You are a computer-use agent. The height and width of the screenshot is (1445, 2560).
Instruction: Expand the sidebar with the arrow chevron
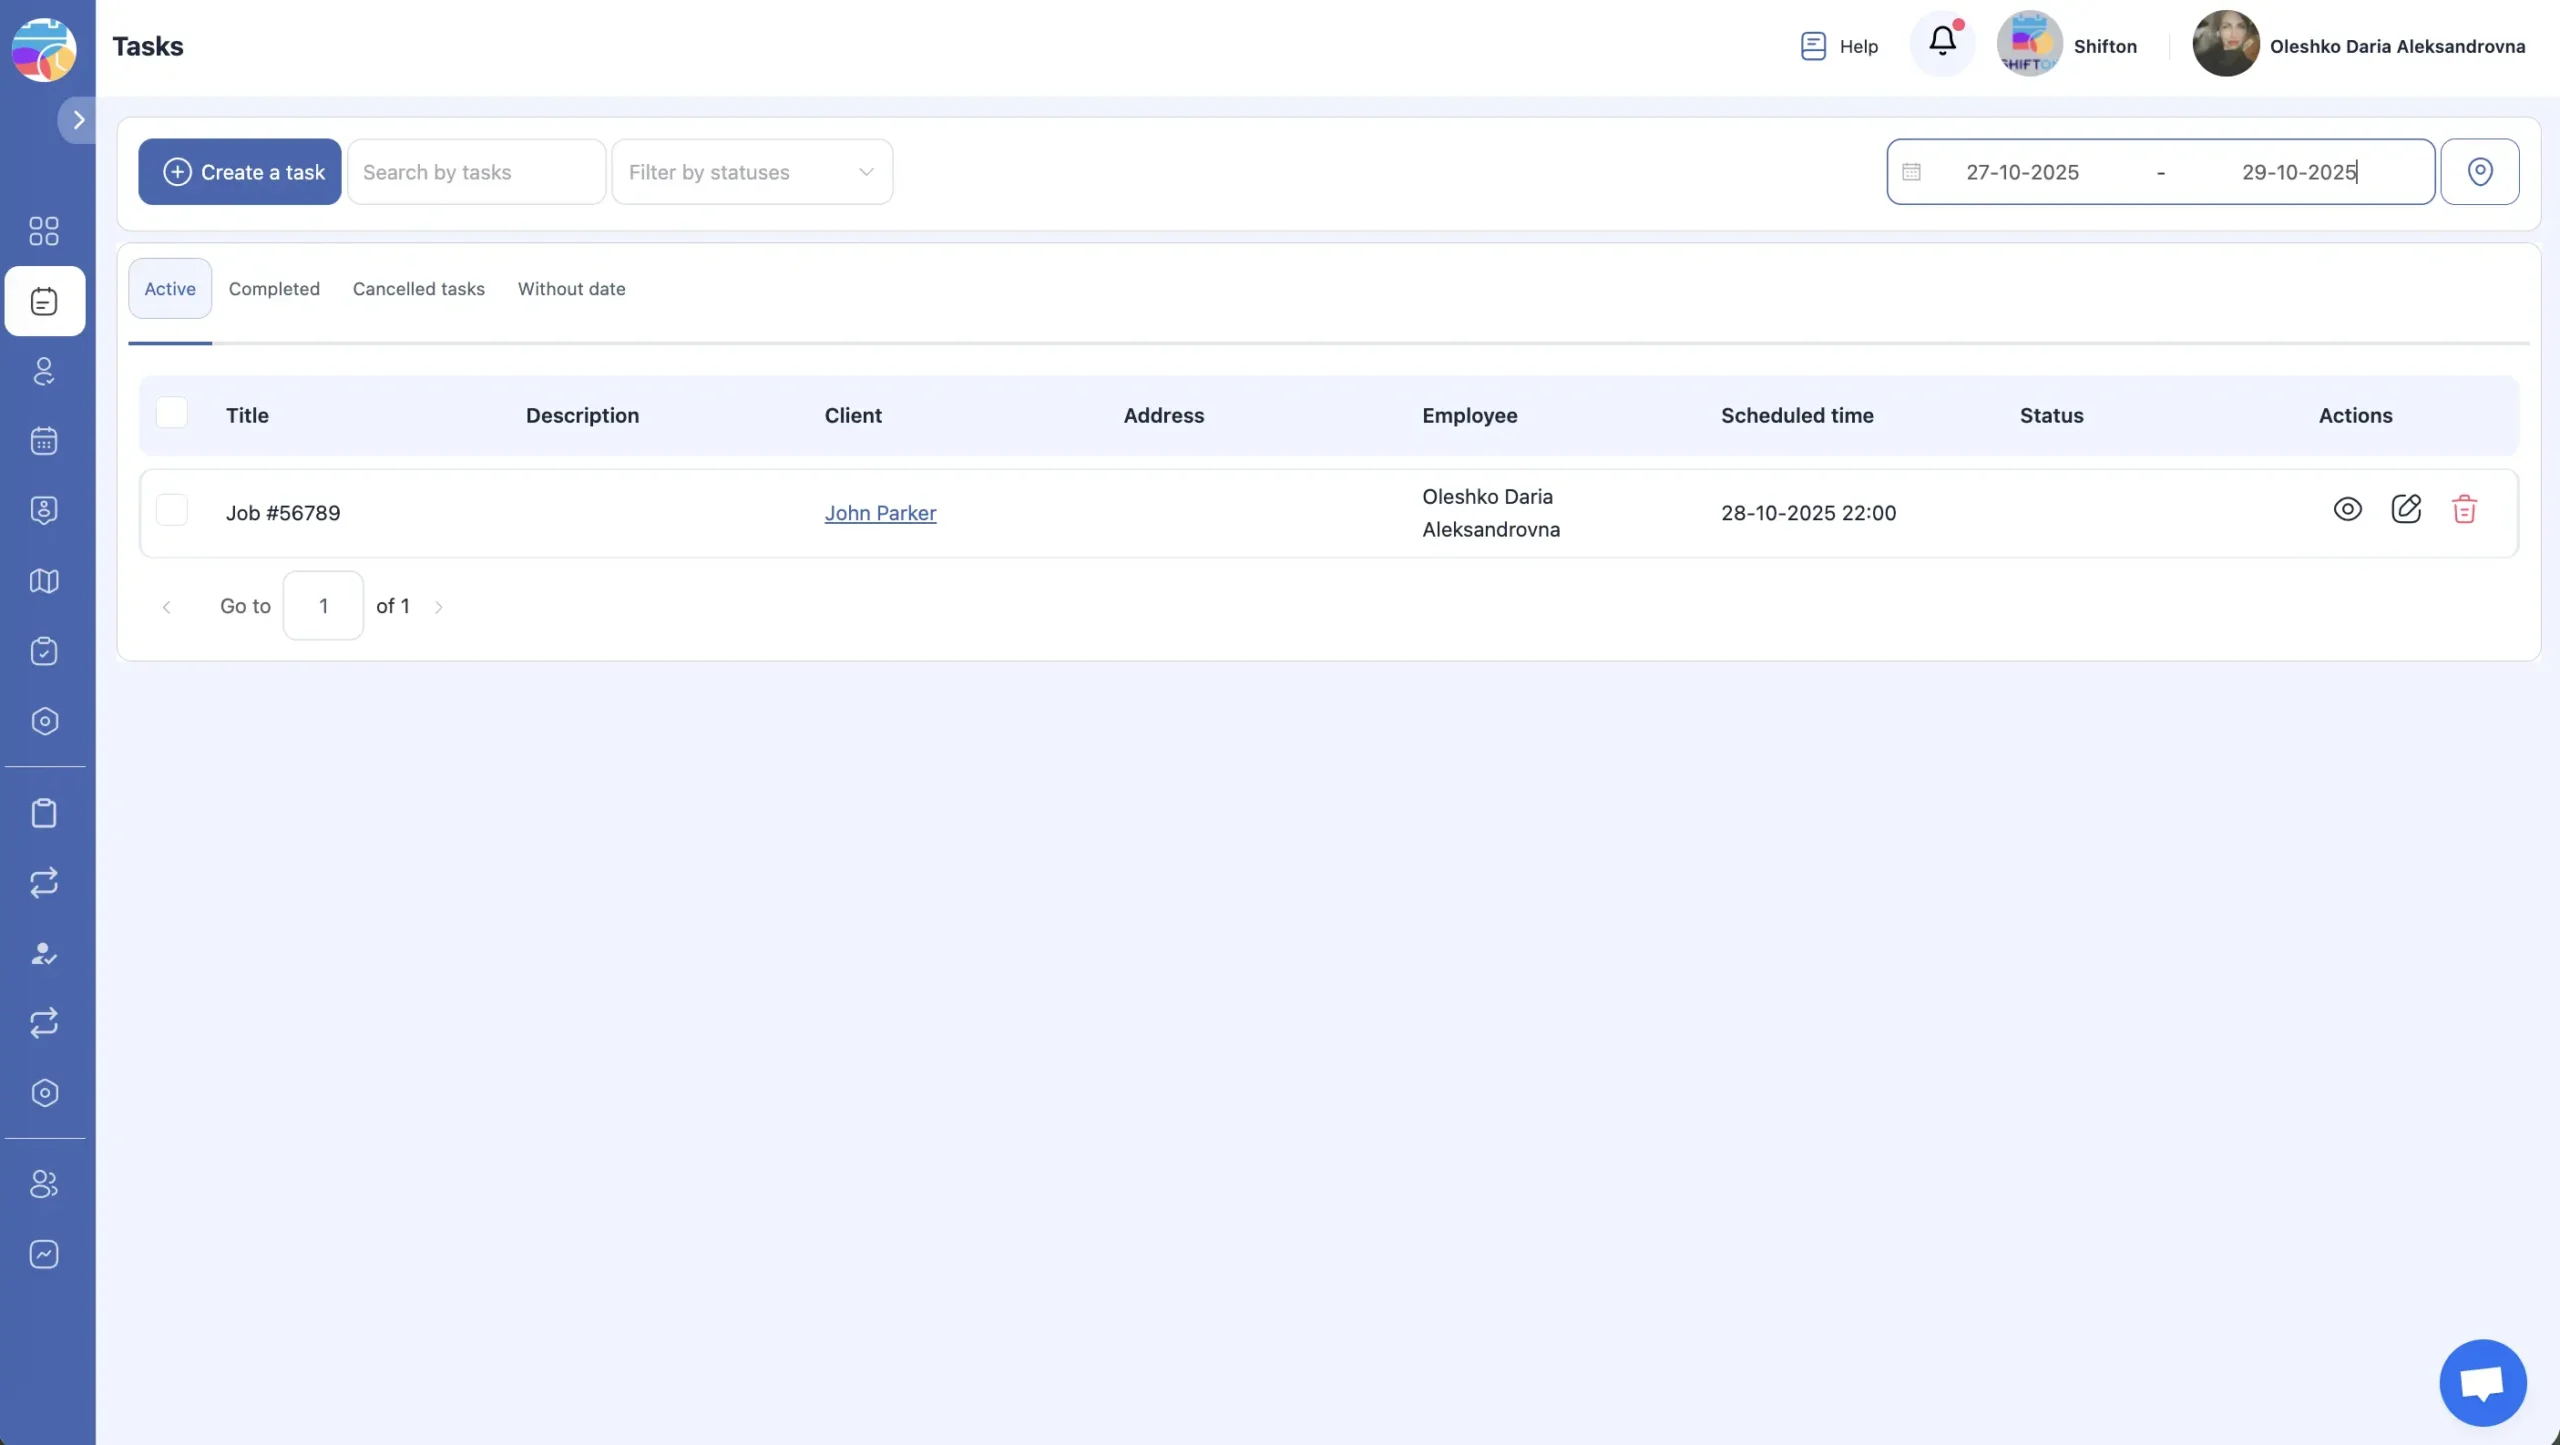pos(78,120)
